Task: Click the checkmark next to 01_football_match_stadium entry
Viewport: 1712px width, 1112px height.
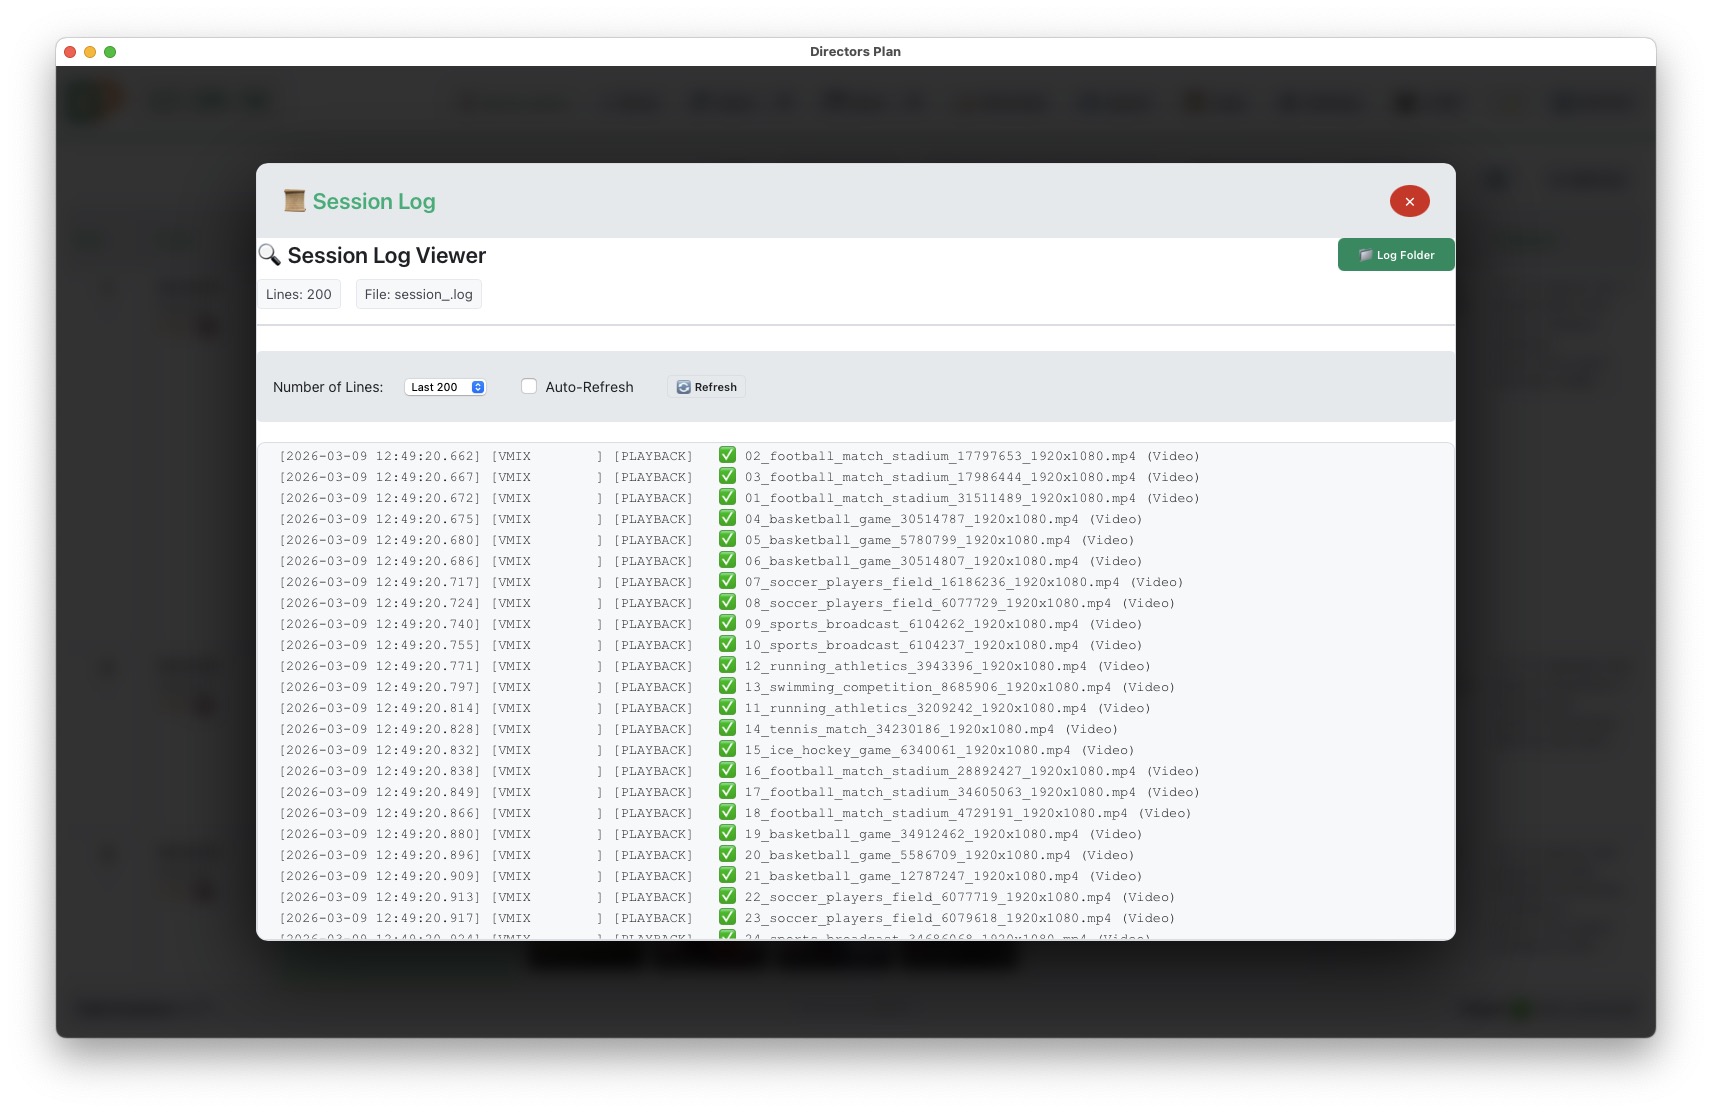Action: (x=727, y=497)
